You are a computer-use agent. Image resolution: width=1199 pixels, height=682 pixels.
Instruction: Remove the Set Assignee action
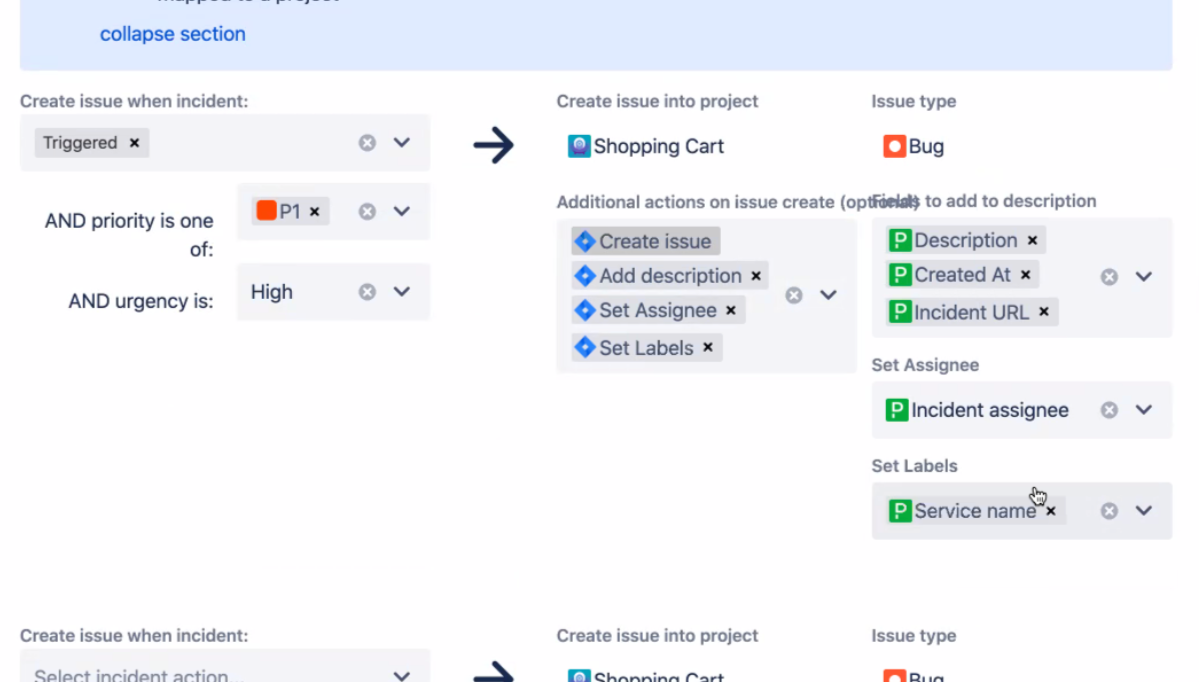click(x=731, y=311)
